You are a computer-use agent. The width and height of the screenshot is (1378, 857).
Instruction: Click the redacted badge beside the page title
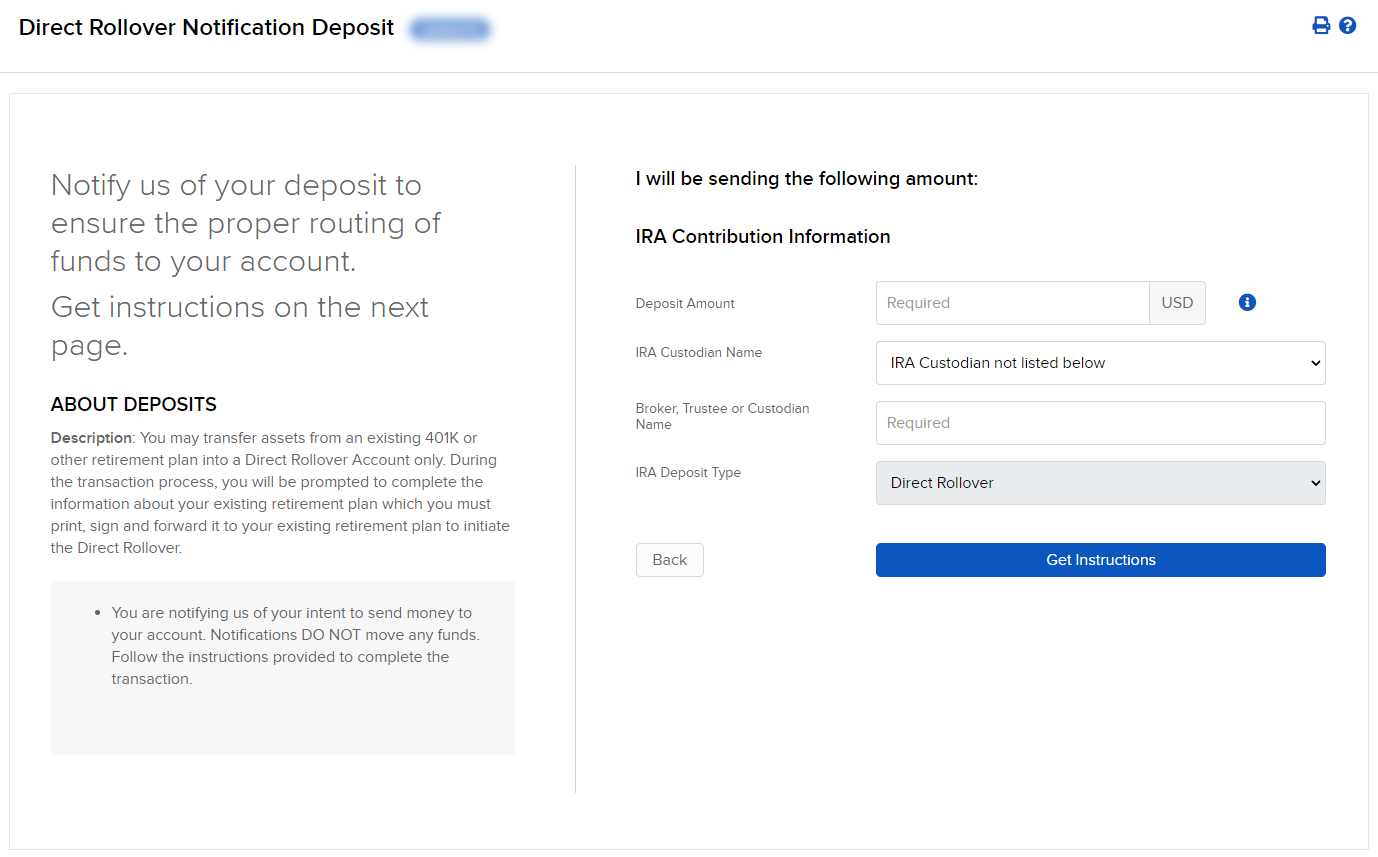point(449,28)
